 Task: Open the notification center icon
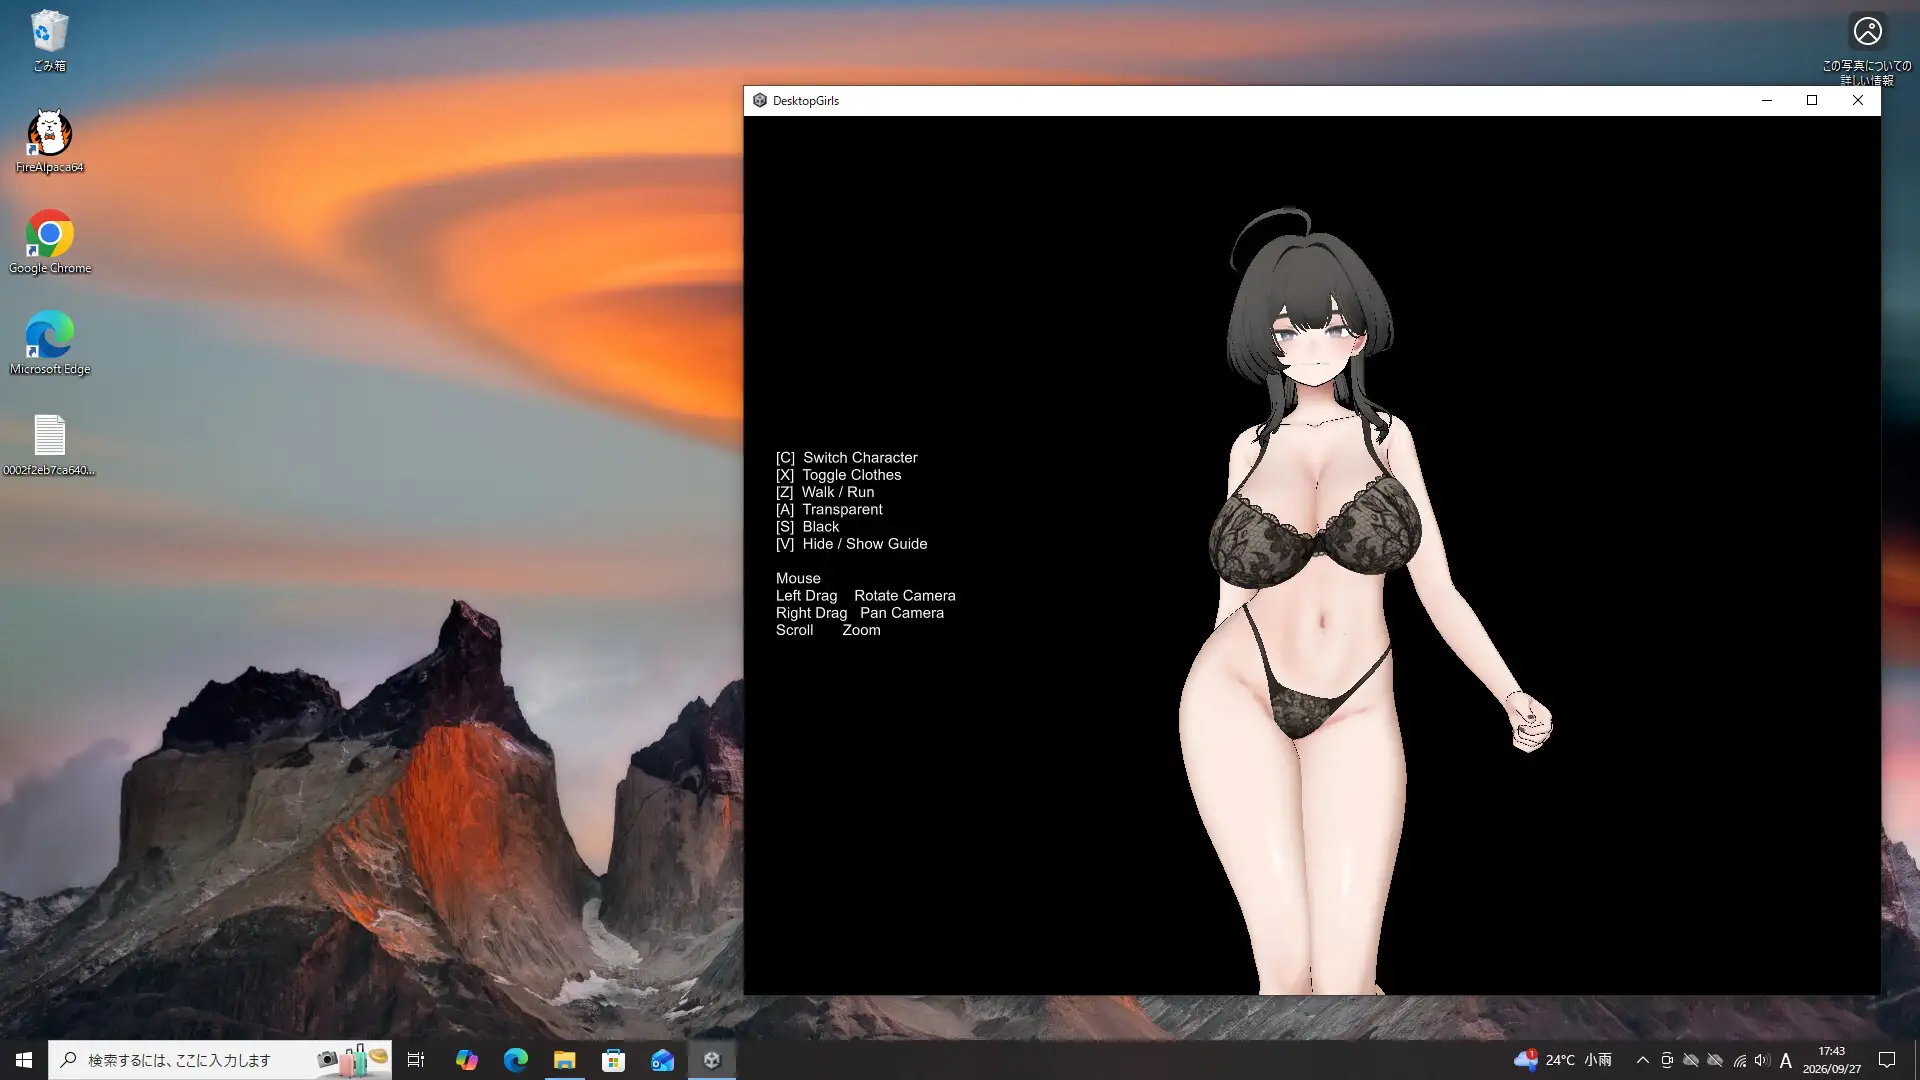point(1887,1060)
